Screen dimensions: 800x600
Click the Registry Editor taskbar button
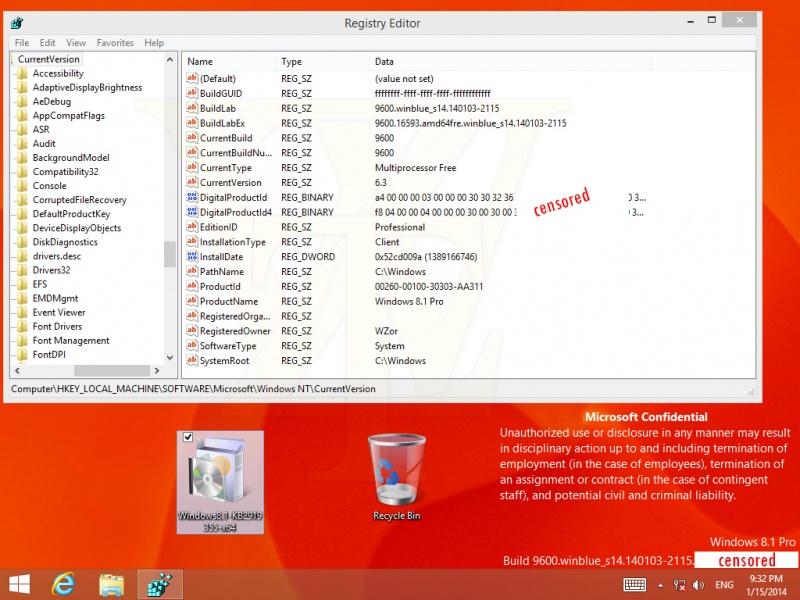[160, 584]
